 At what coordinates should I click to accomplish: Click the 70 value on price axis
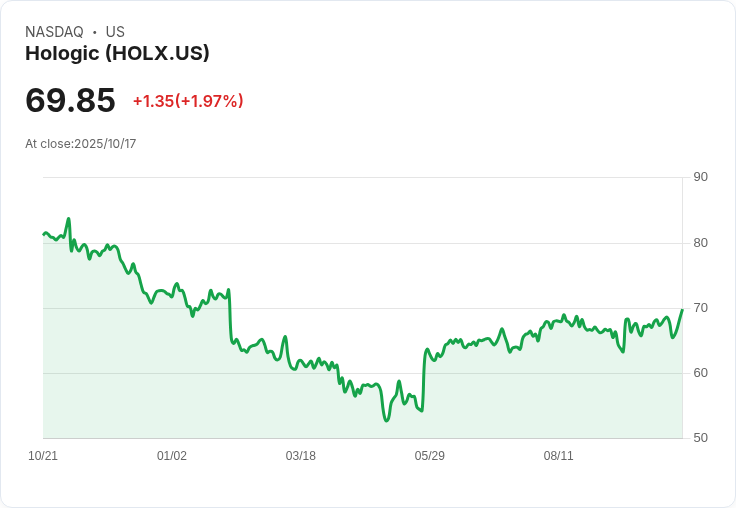pos(701,307)
